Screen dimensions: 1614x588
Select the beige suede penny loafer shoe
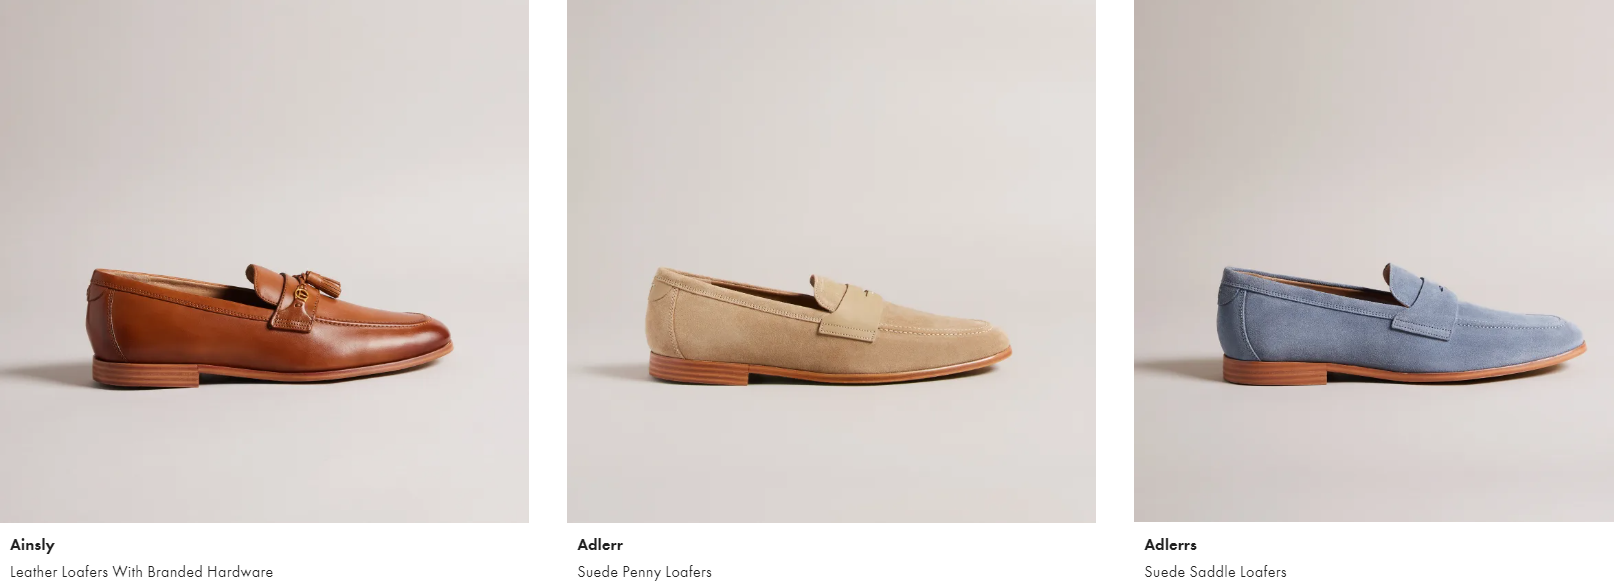[830, 325]
